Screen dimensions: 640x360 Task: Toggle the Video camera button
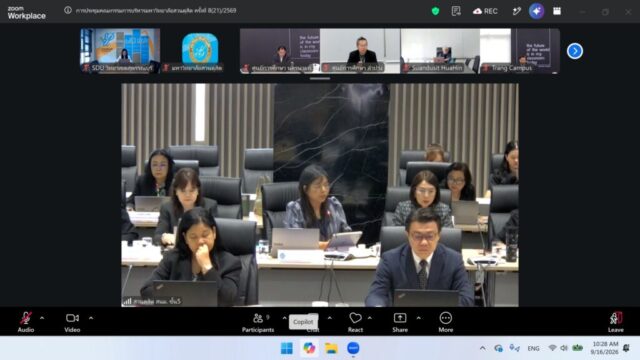click(x=72, y=322)
